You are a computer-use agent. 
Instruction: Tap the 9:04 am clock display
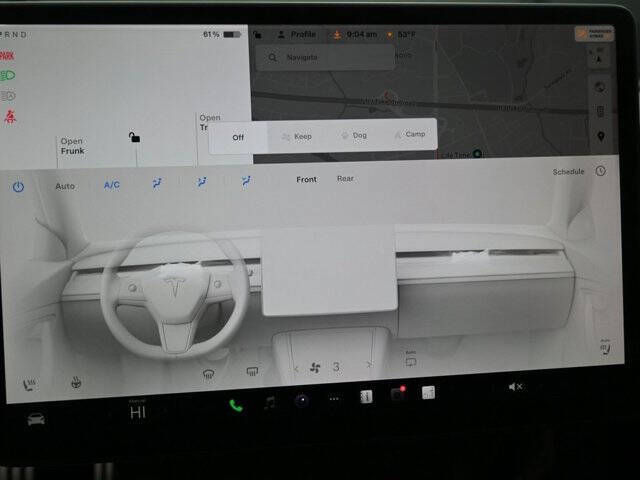(x=361, y=35)
